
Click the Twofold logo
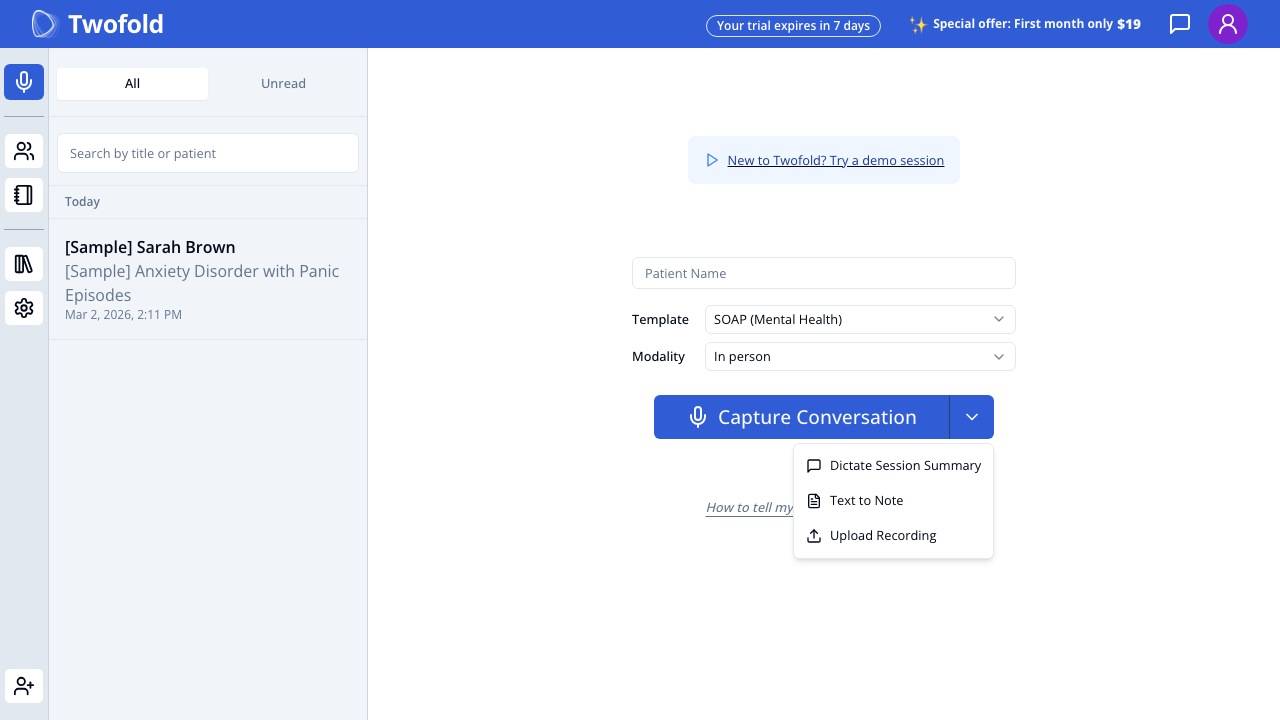(98, 24)
